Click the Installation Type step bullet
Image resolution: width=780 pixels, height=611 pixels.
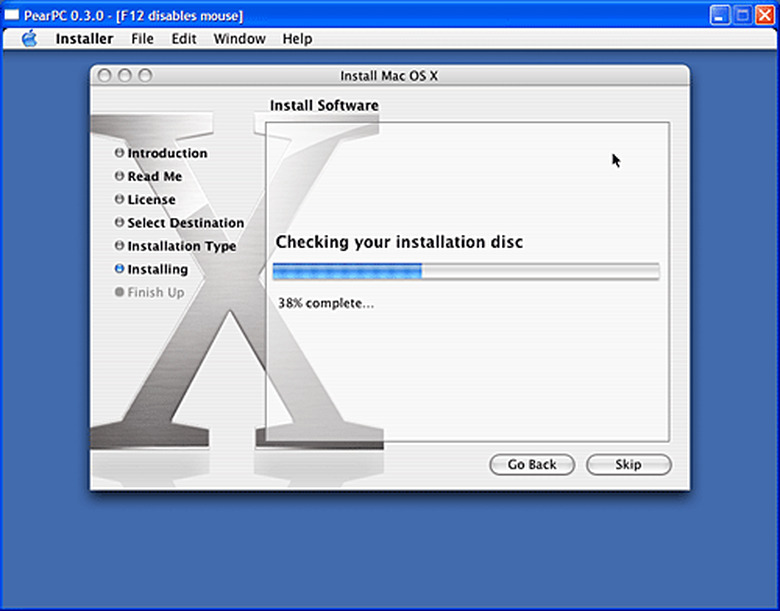(x=119, y=245)
